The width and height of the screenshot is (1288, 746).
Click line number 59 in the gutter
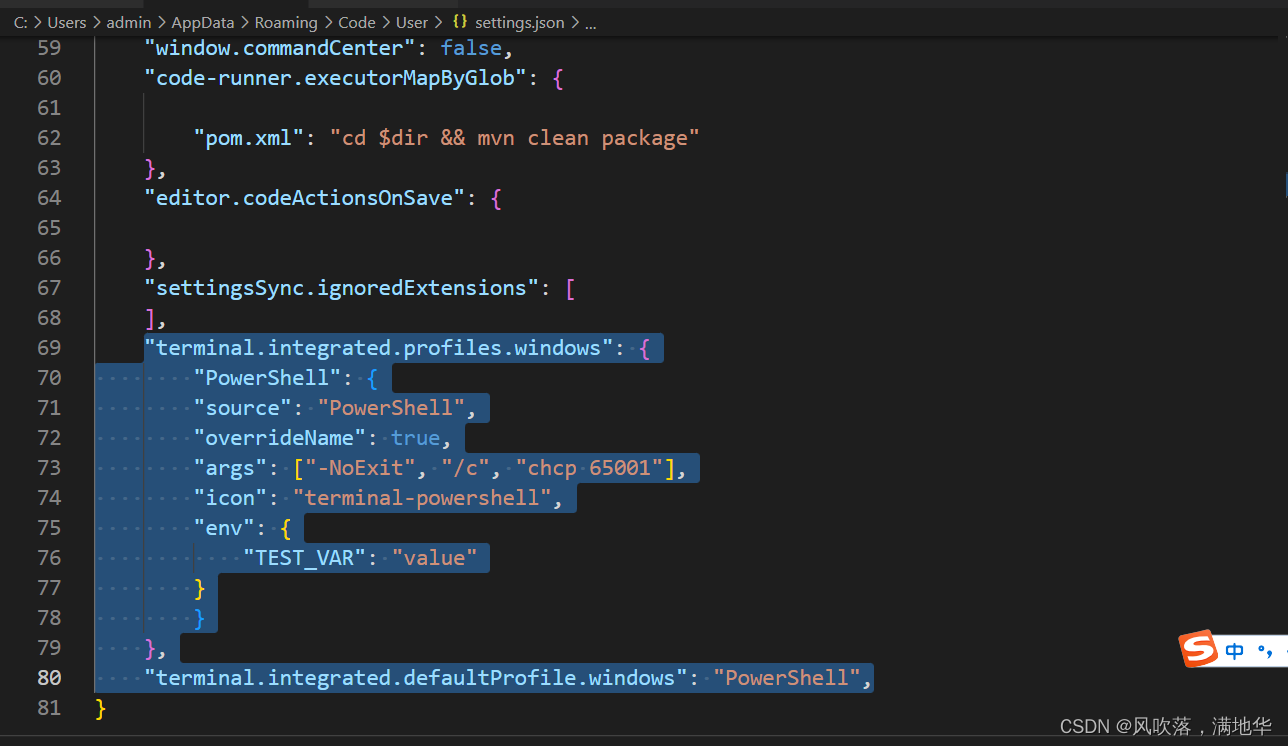click(x=49, y=48)
